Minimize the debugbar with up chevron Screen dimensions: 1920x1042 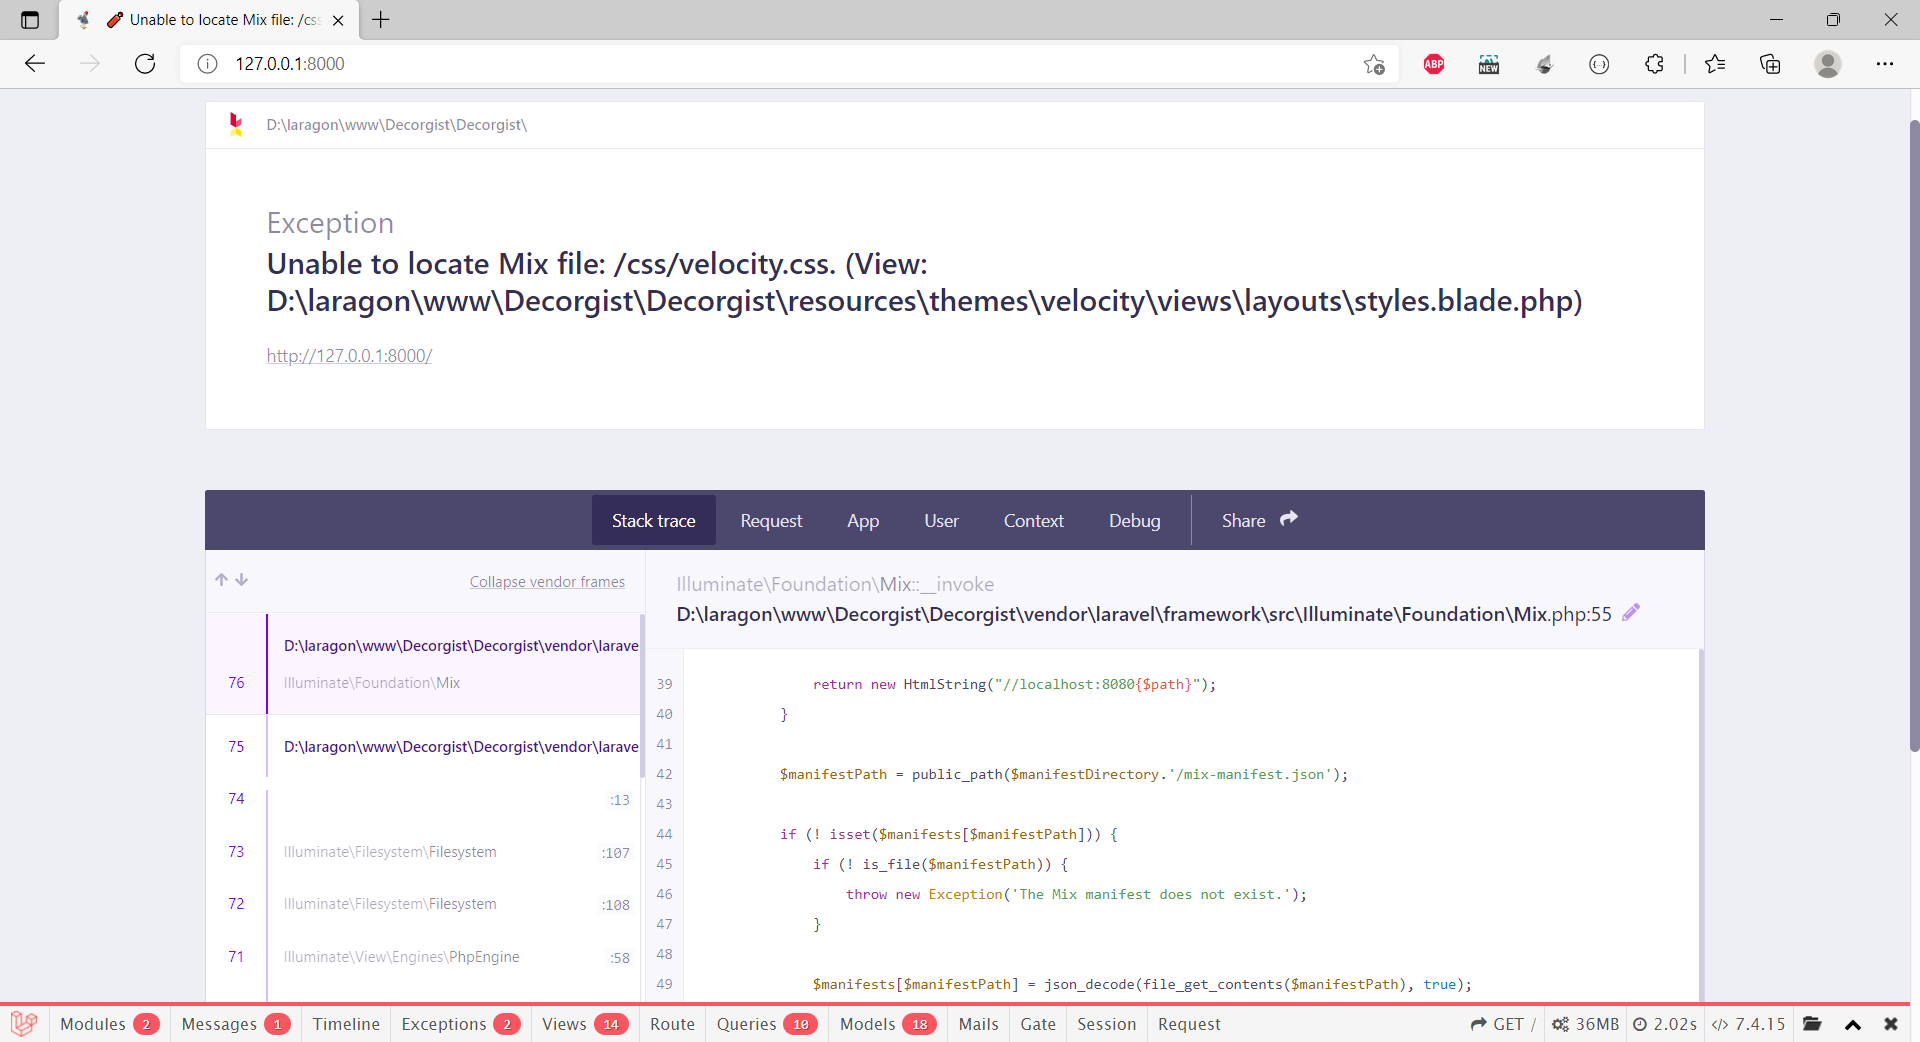[1852, 1024]
